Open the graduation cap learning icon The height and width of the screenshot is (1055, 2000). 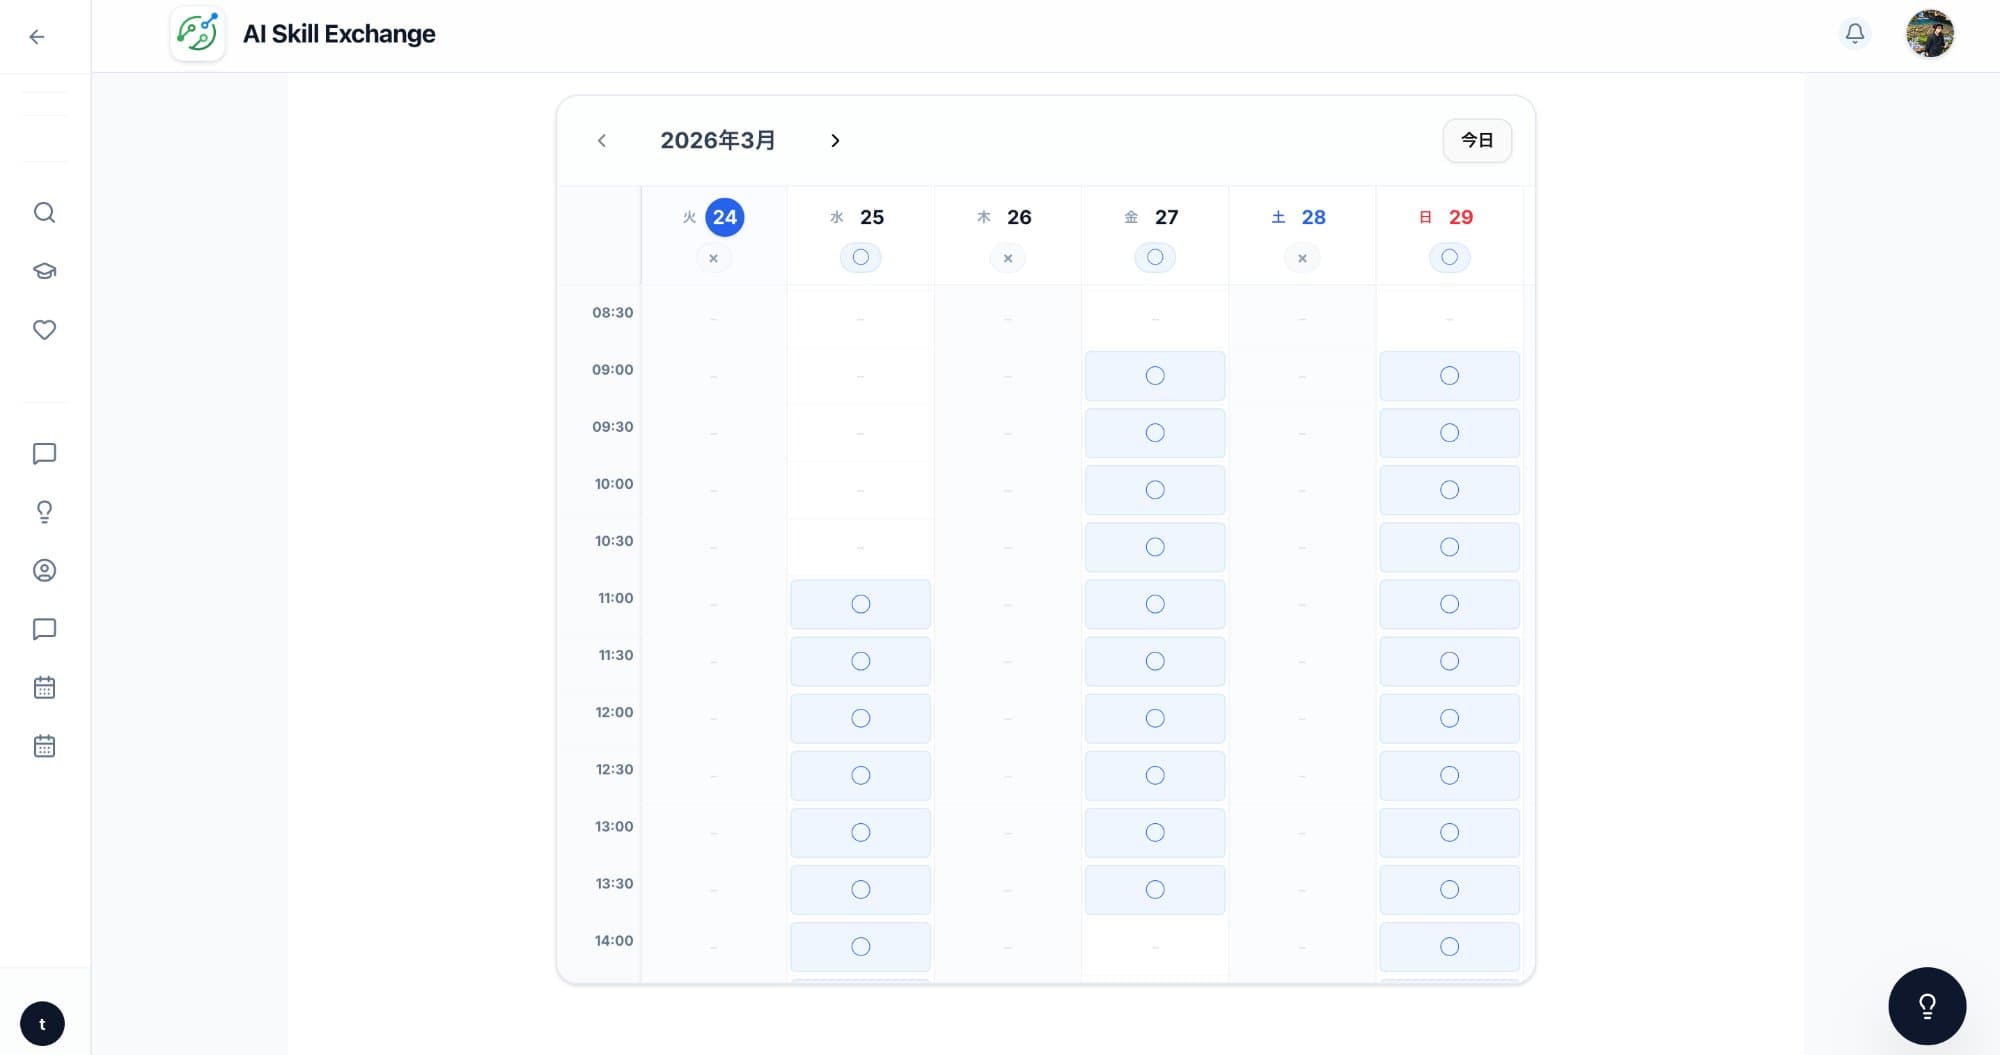point(44,271)
